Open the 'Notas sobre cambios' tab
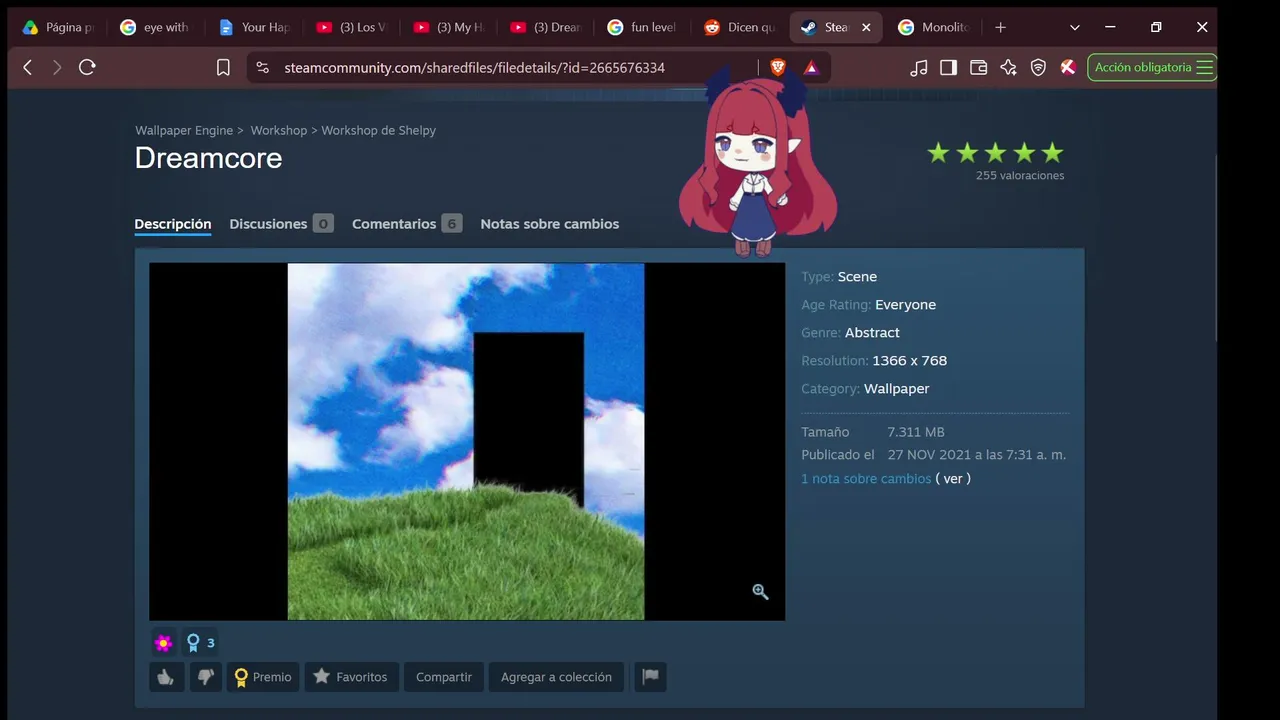Image resolution: width=1280 pixels, height=720 pixels. point(550,224)
